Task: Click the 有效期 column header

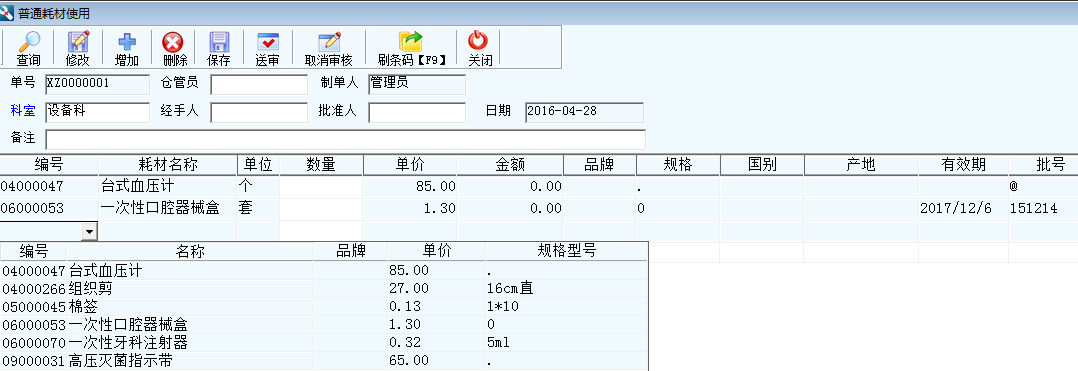Action: click(x=963, y=165)
